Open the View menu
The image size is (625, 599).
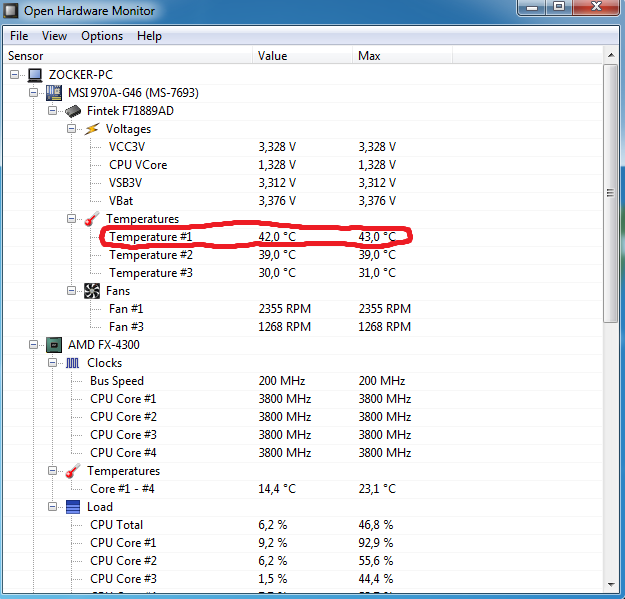[54, 36]
